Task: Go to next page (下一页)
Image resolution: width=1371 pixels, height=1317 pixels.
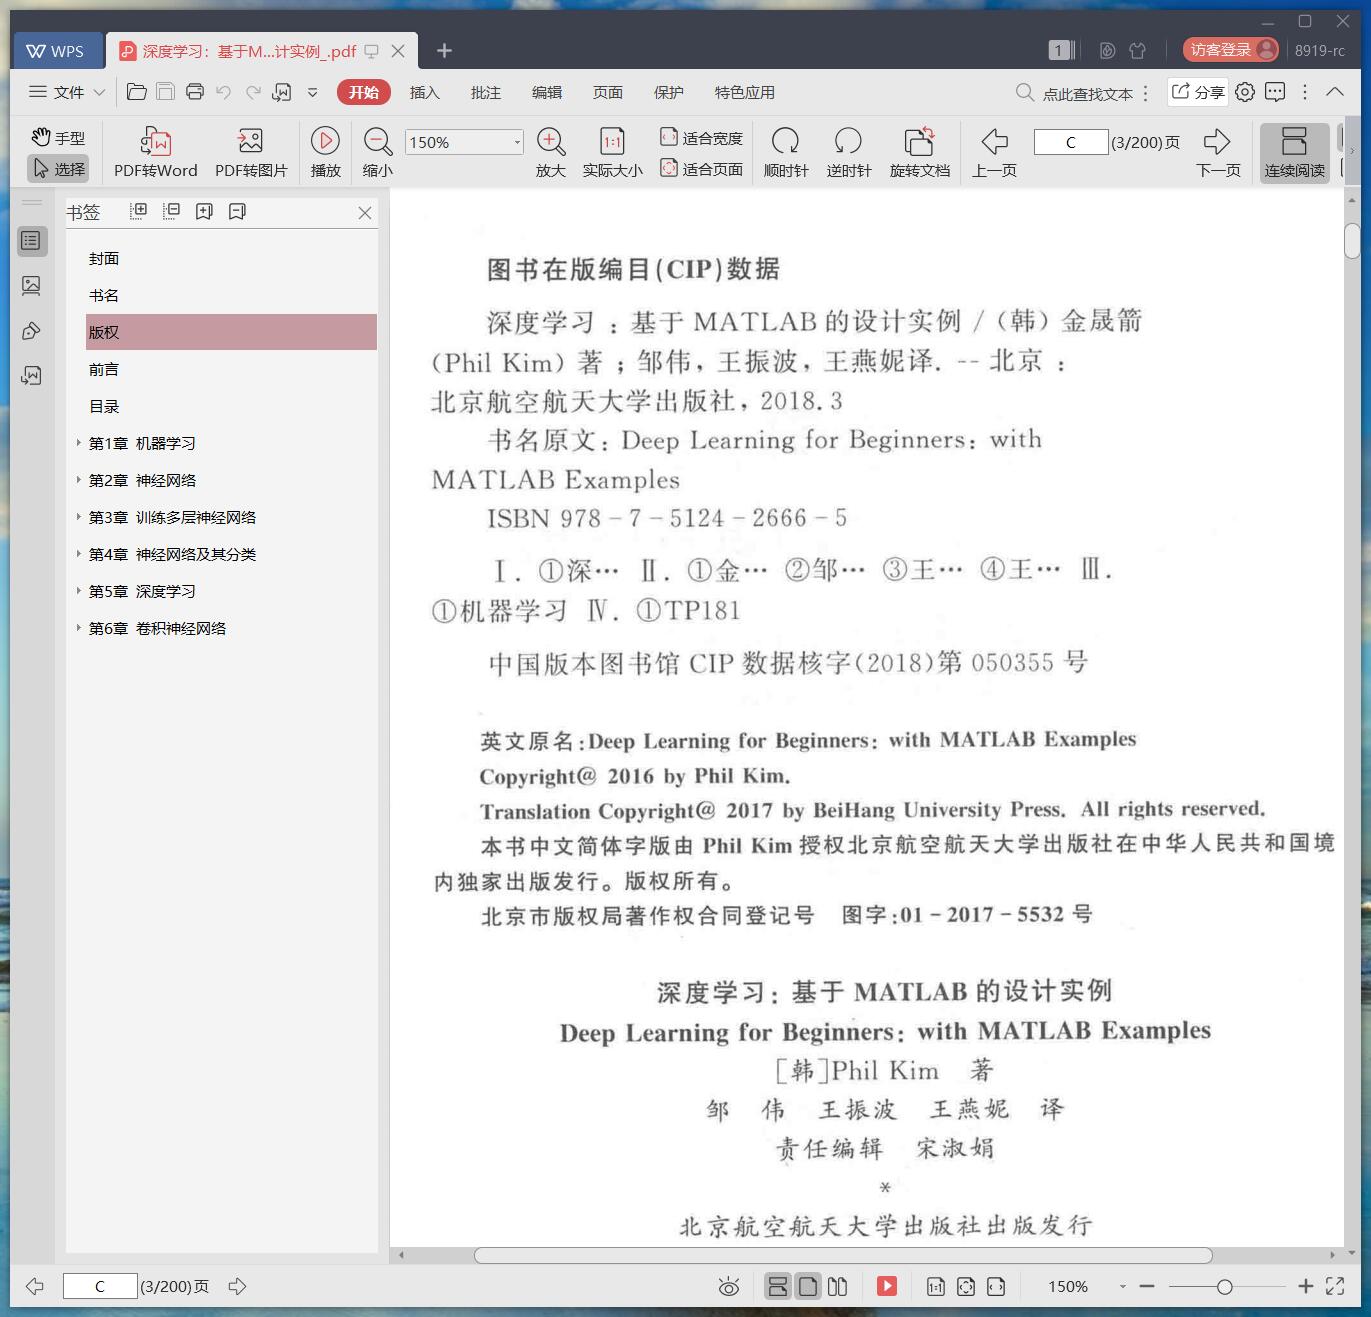Action: click(1218, 152)
